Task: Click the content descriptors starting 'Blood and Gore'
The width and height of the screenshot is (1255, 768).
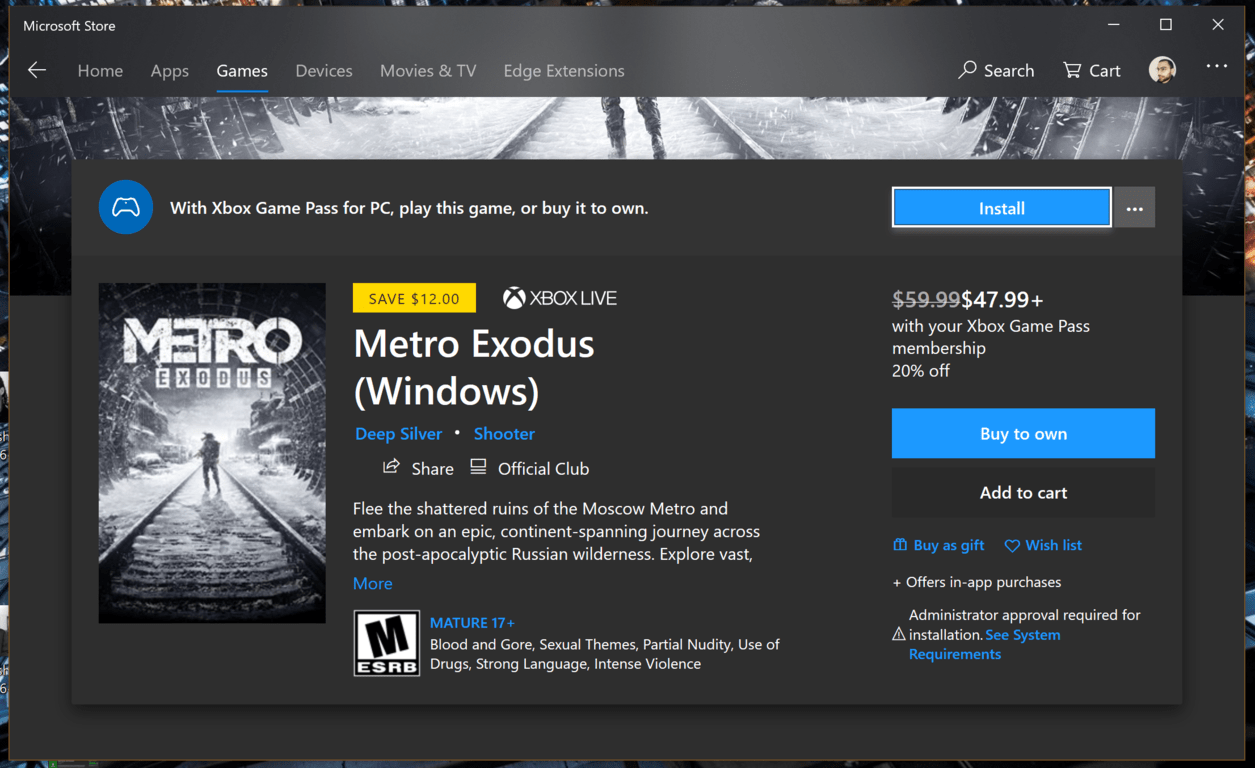Action: point(605,654)
